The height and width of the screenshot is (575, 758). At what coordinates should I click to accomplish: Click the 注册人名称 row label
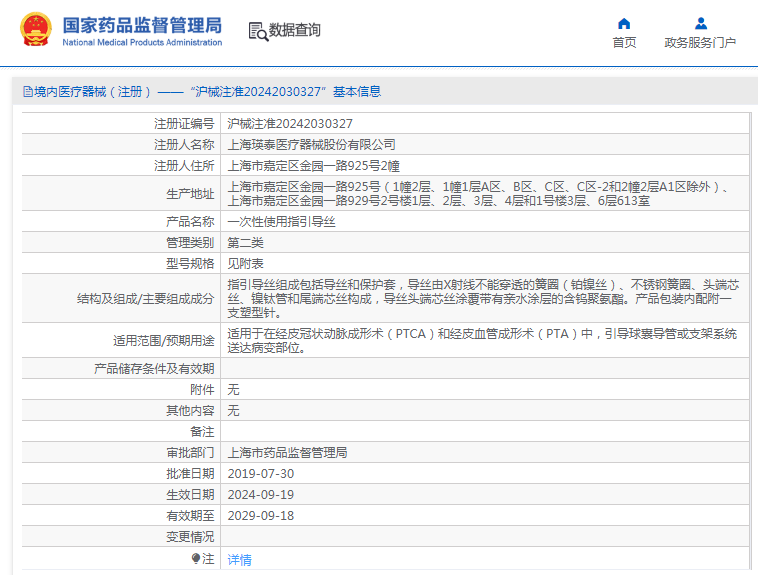click(x=184, y=145)
